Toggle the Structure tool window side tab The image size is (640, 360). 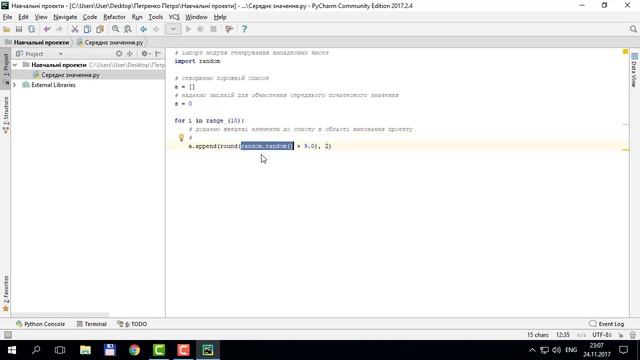pos(6,115)
